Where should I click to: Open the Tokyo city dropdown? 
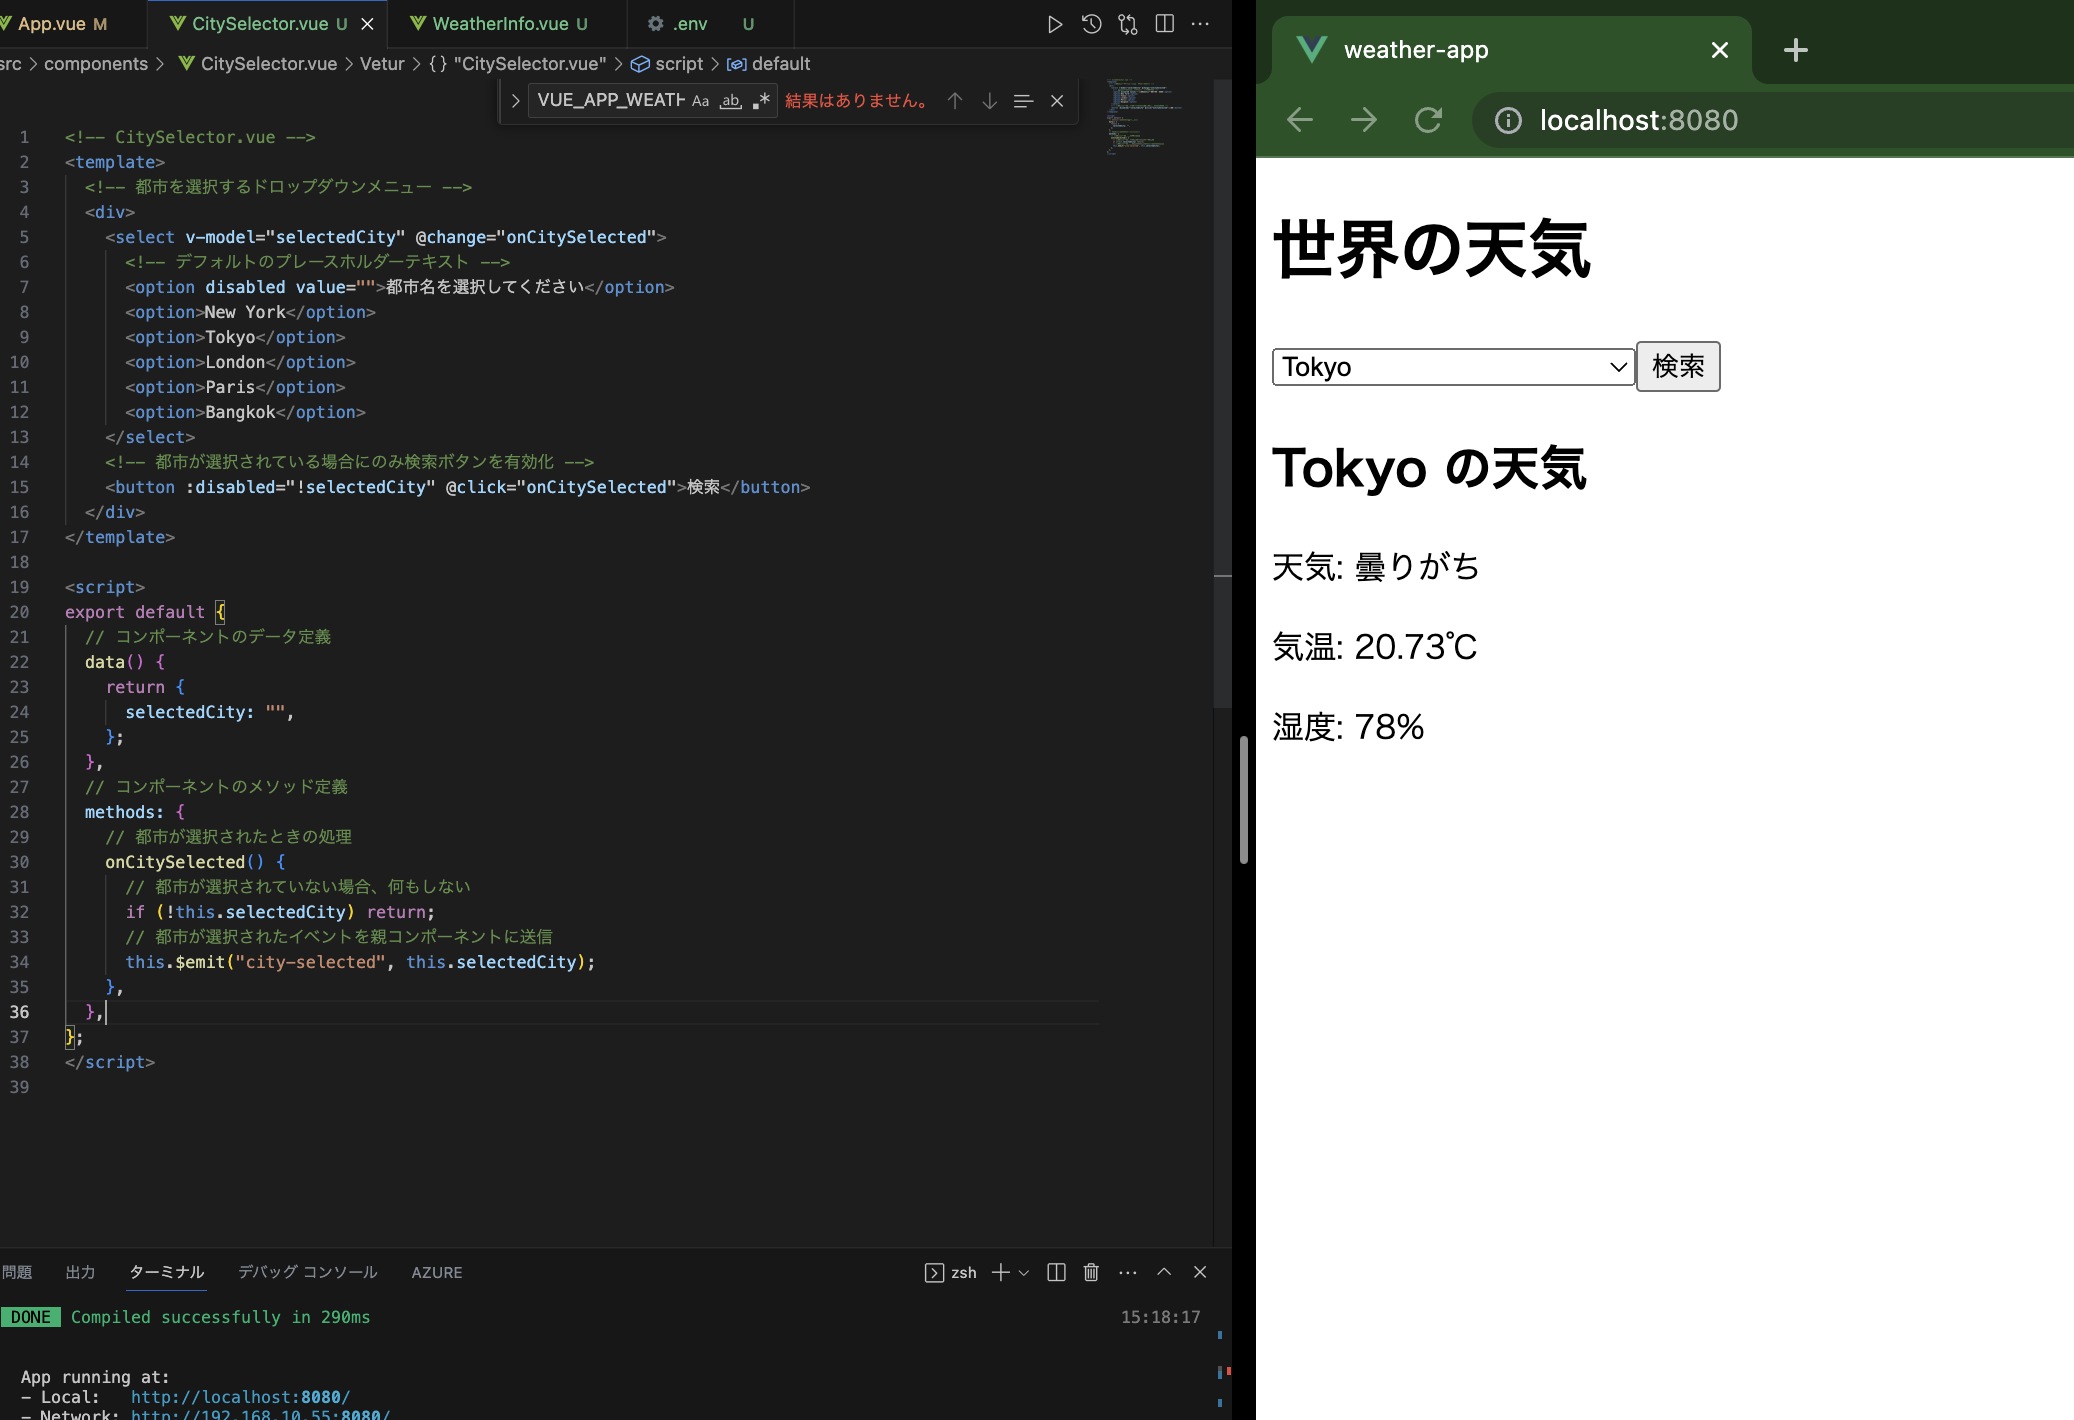(1452, 367)
